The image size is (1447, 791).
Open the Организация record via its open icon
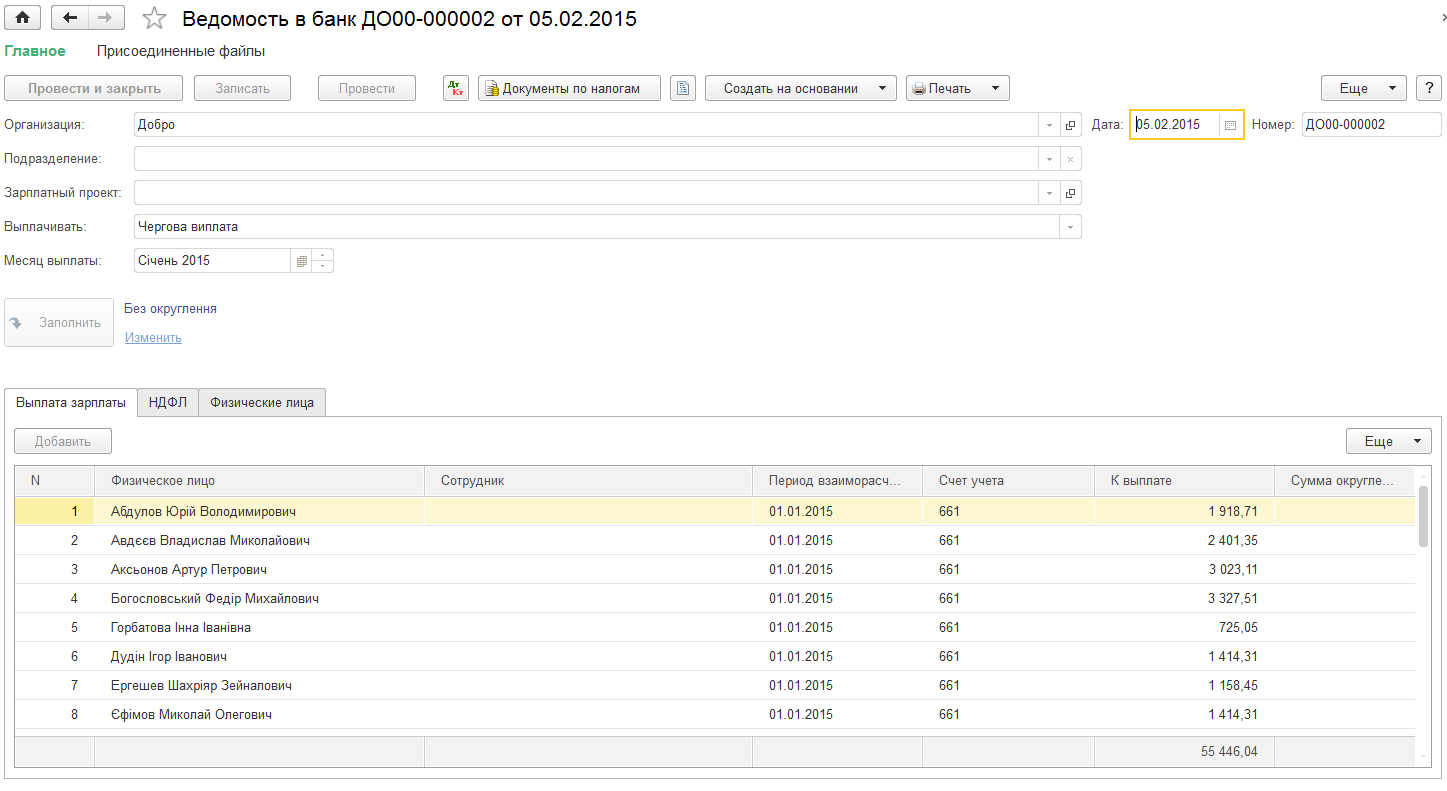pos(1070,125)
